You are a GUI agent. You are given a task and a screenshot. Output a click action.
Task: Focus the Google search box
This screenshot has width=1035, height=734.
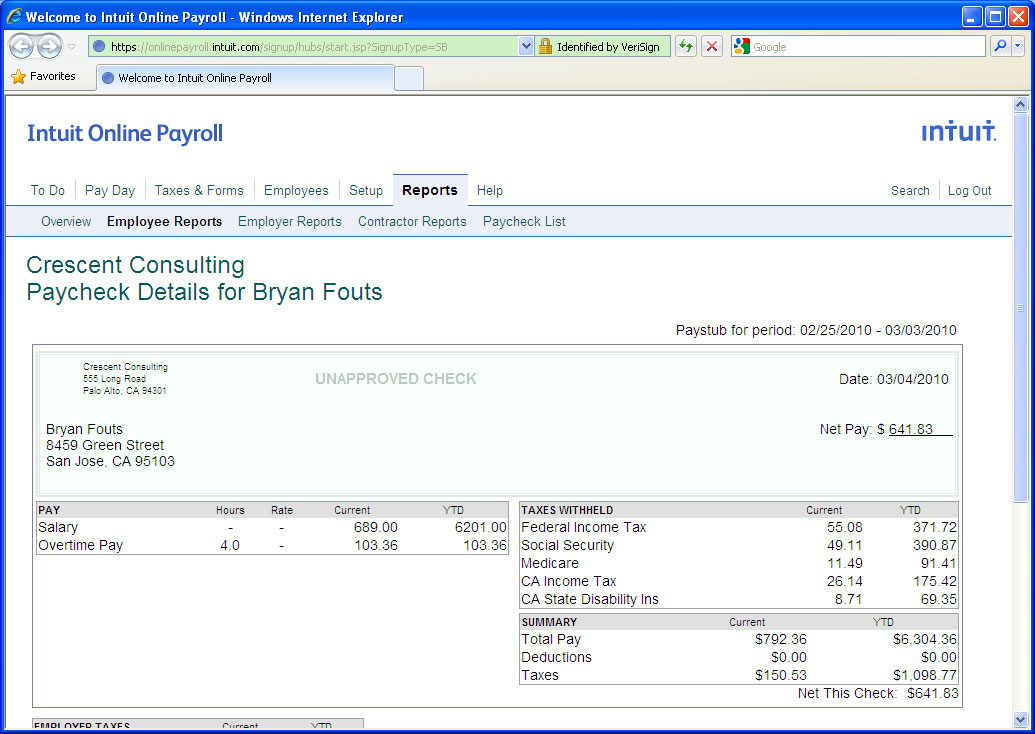867,47
